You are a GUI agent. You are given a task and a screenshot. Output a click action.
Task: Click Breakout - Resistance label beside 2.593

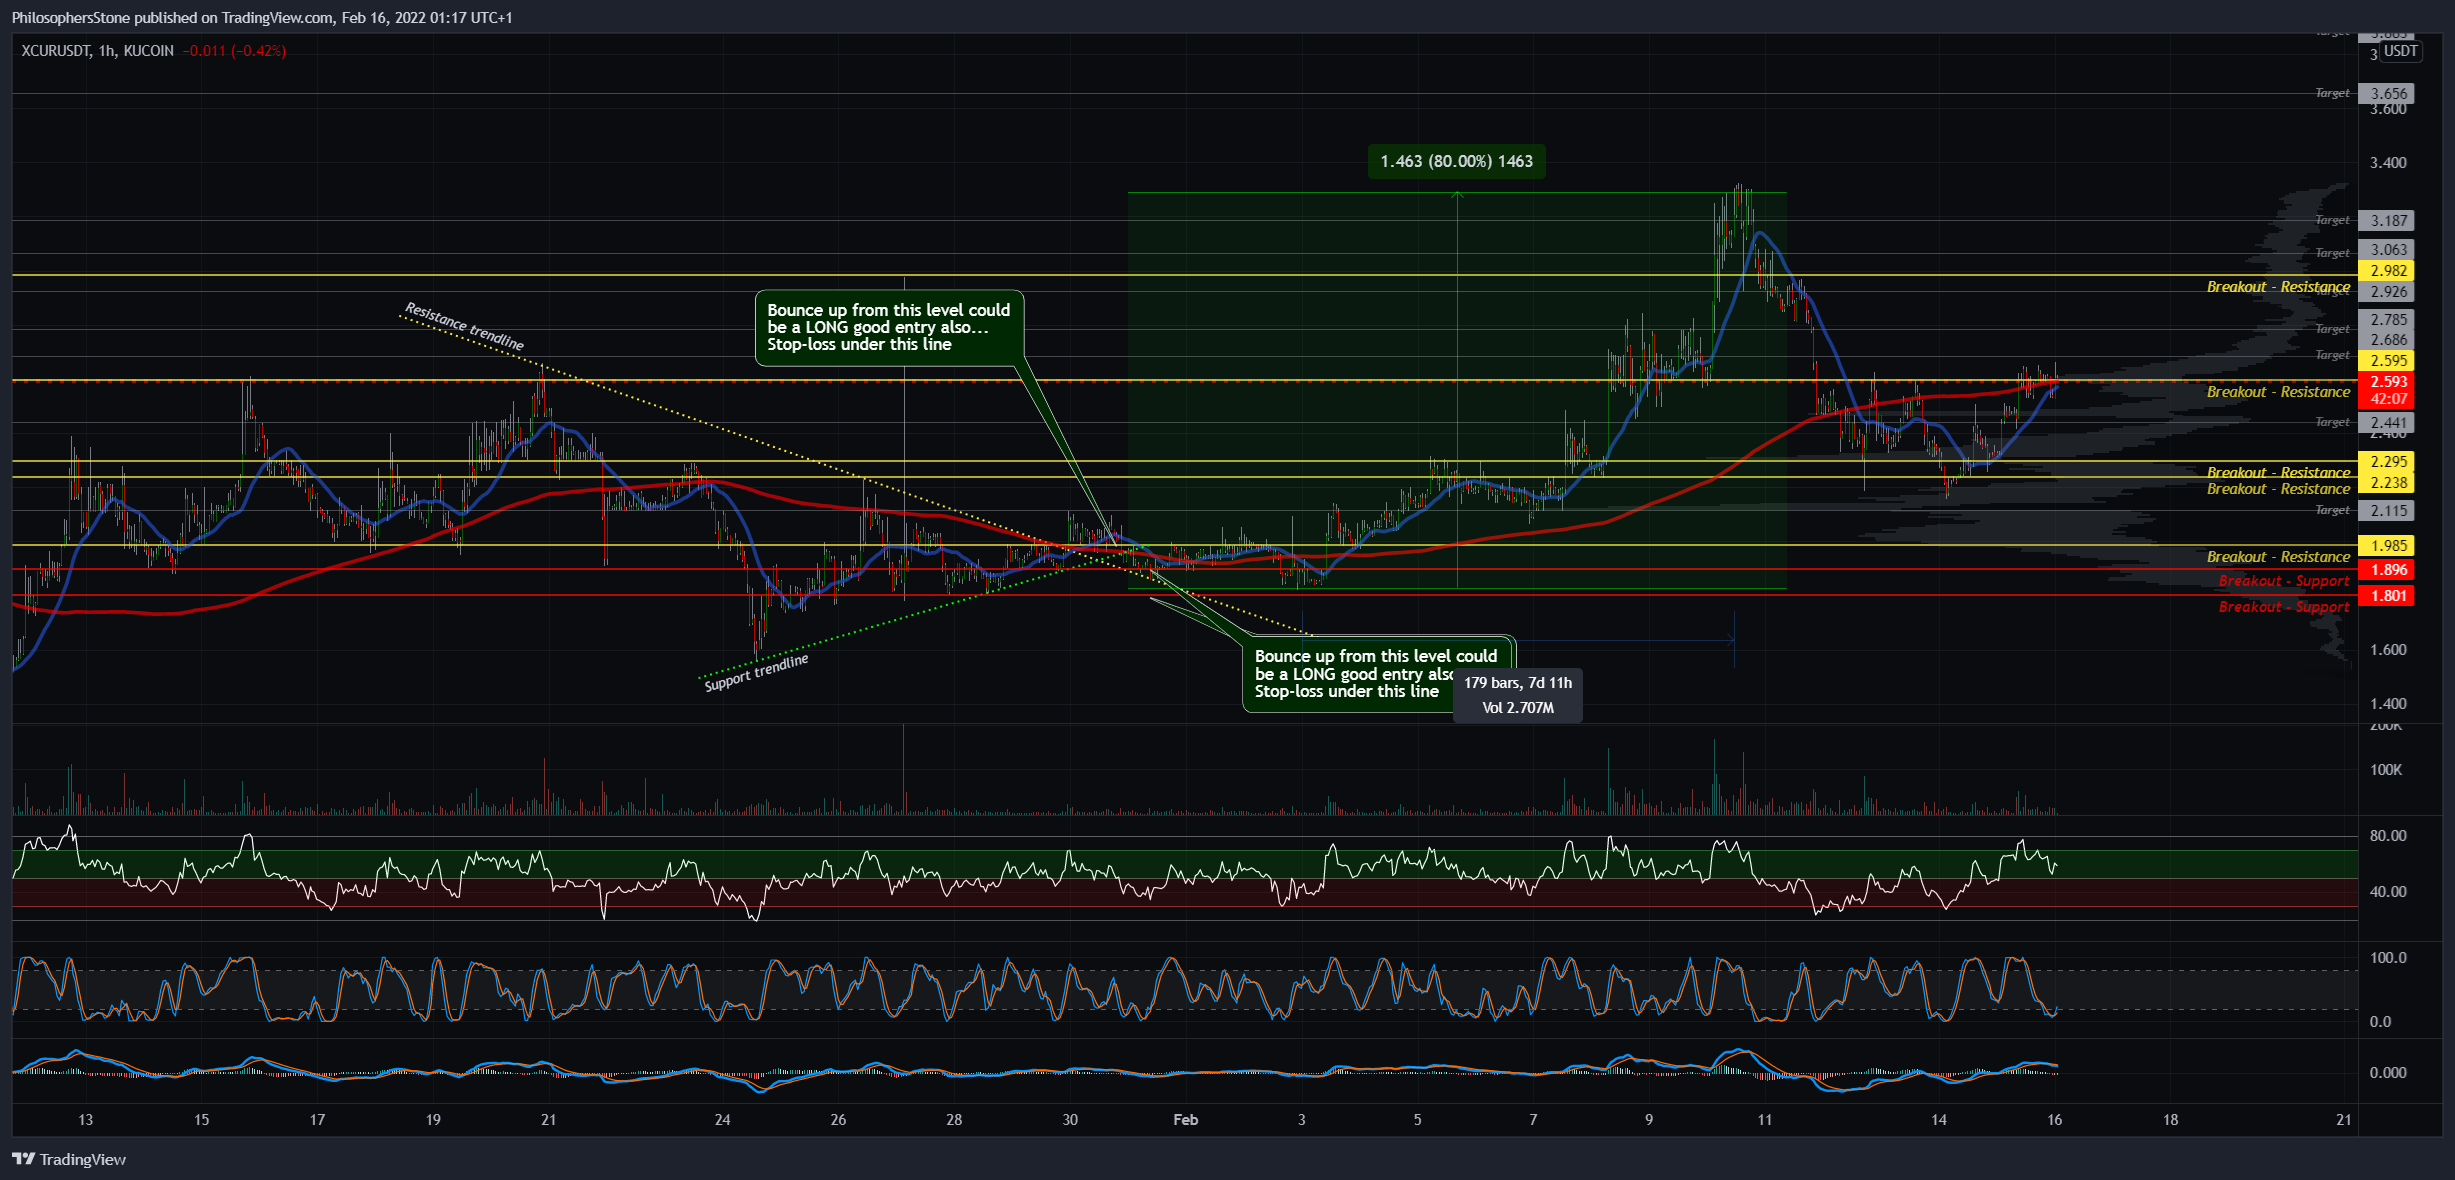click(2278, 392)
